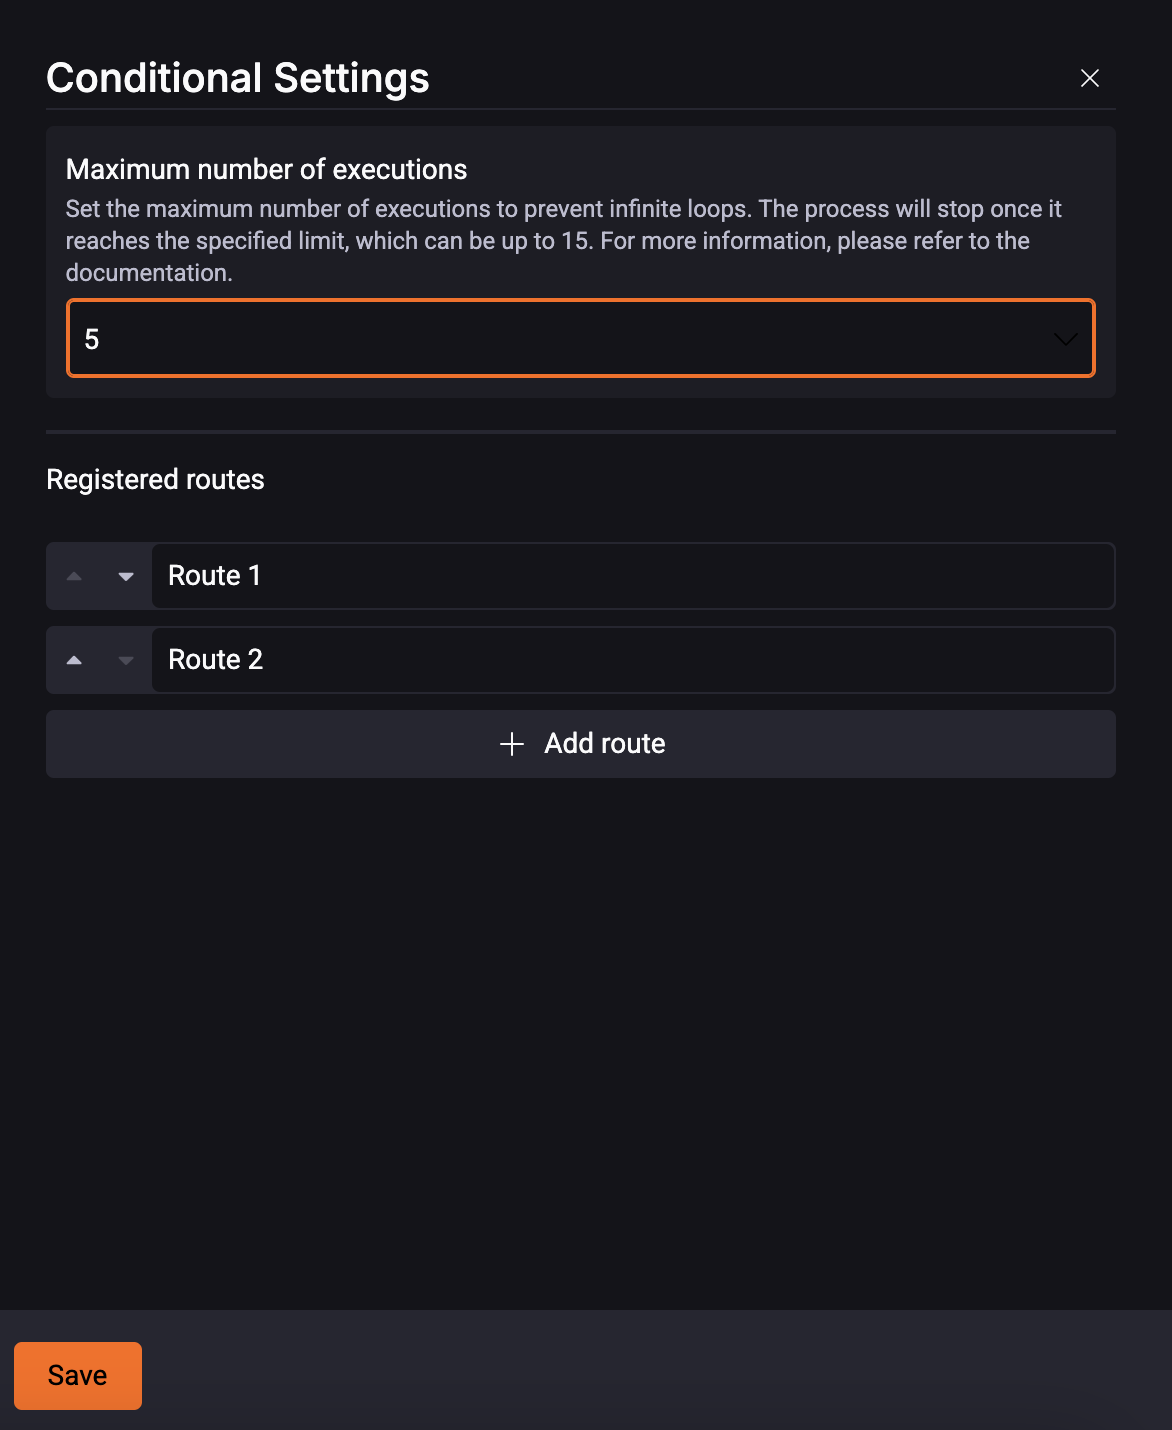Click the Route 1 name field
The image size is (1172, 1430).
[x=632, y=576]
